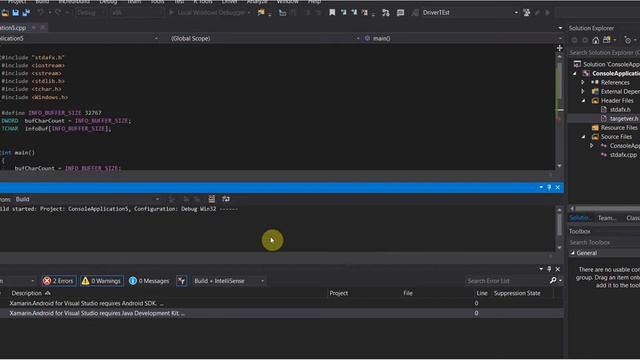
Task: Click the Save icon in toolbar
Action: 16,13
